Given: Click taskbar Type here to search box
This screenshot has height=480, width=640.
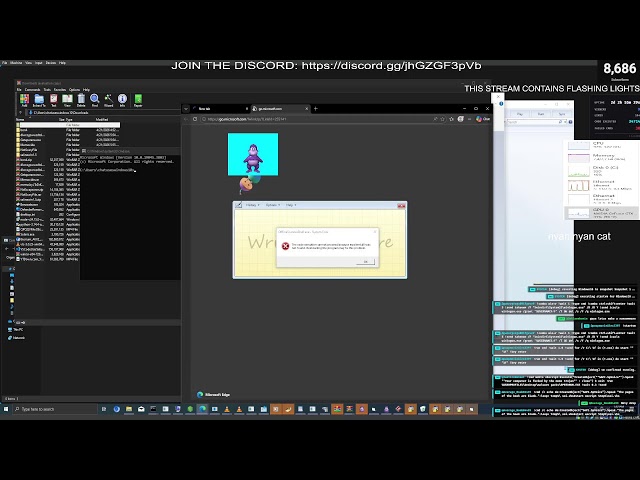Looking at the screenshot, I should (55, 409).
